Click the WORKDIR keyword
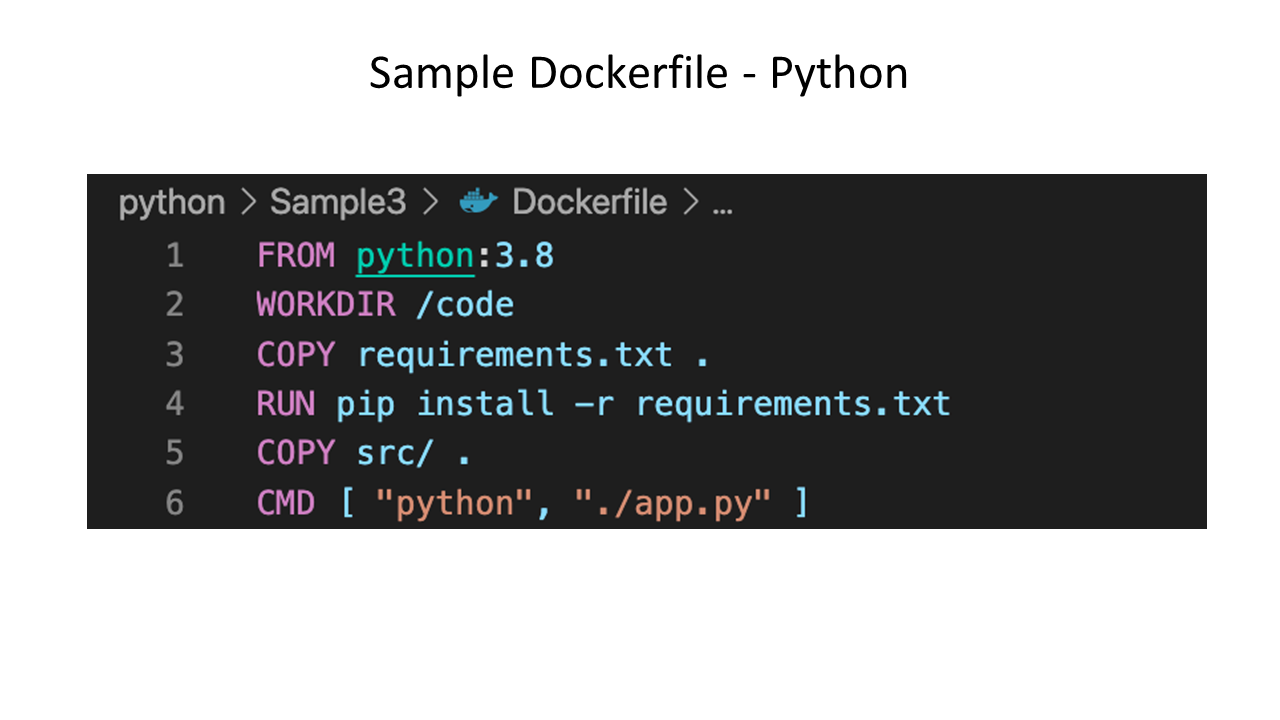Viewport: 1280px width, 720px height. [x=326, y=305]
